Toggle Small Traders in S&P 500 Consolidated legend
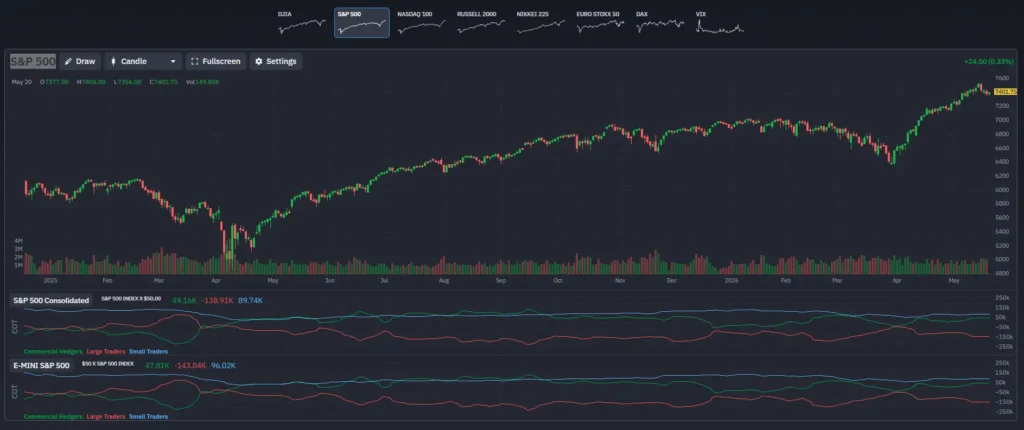 148,352
